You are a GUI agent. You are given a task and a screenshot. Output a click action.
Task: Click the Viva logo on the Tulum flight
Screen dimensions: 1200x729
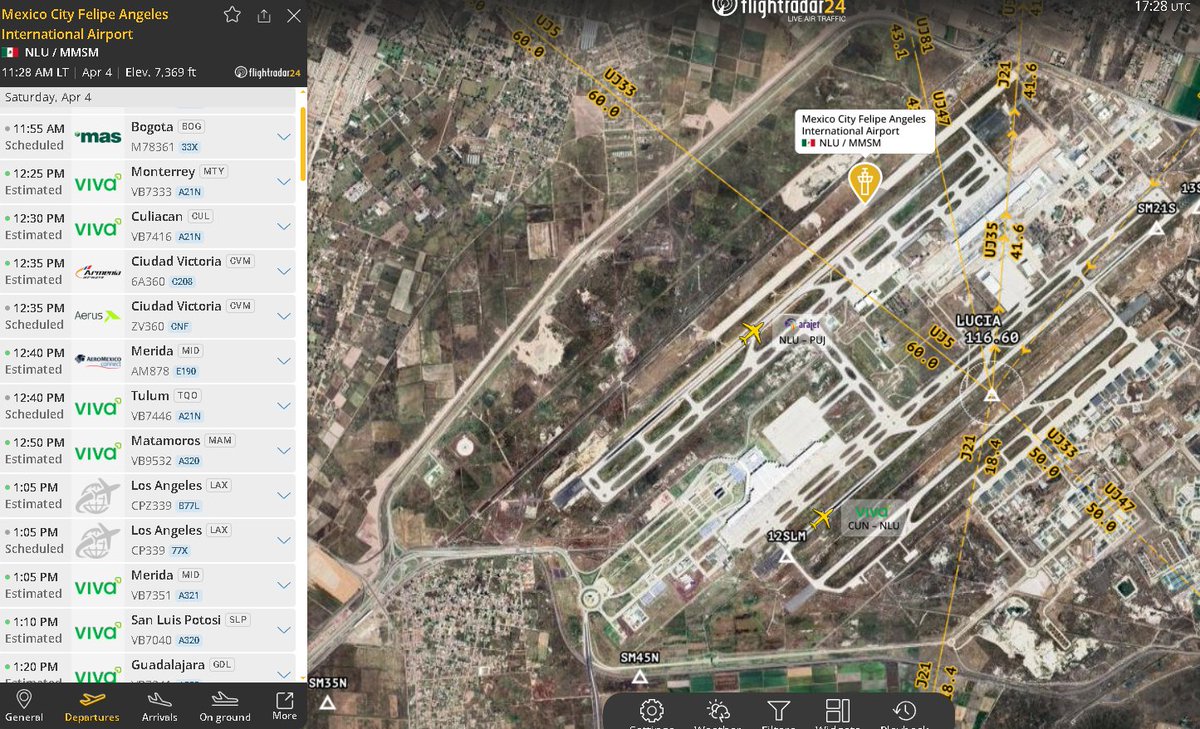click(x=98, y=408)
